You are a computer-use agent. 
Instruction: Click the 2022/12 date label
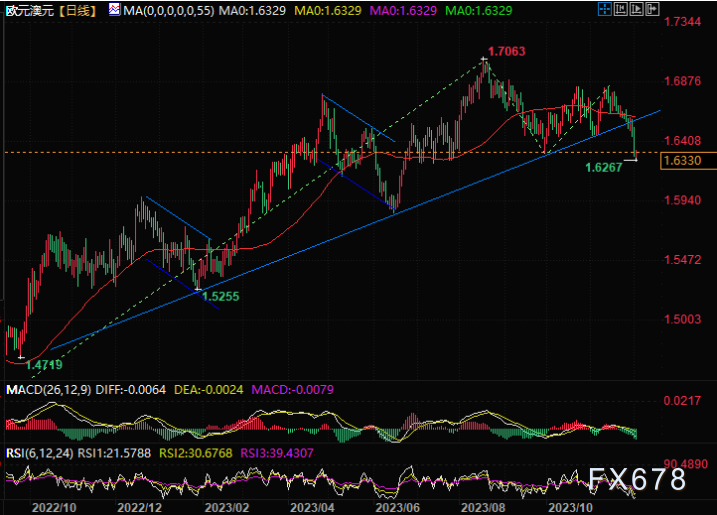139,507
